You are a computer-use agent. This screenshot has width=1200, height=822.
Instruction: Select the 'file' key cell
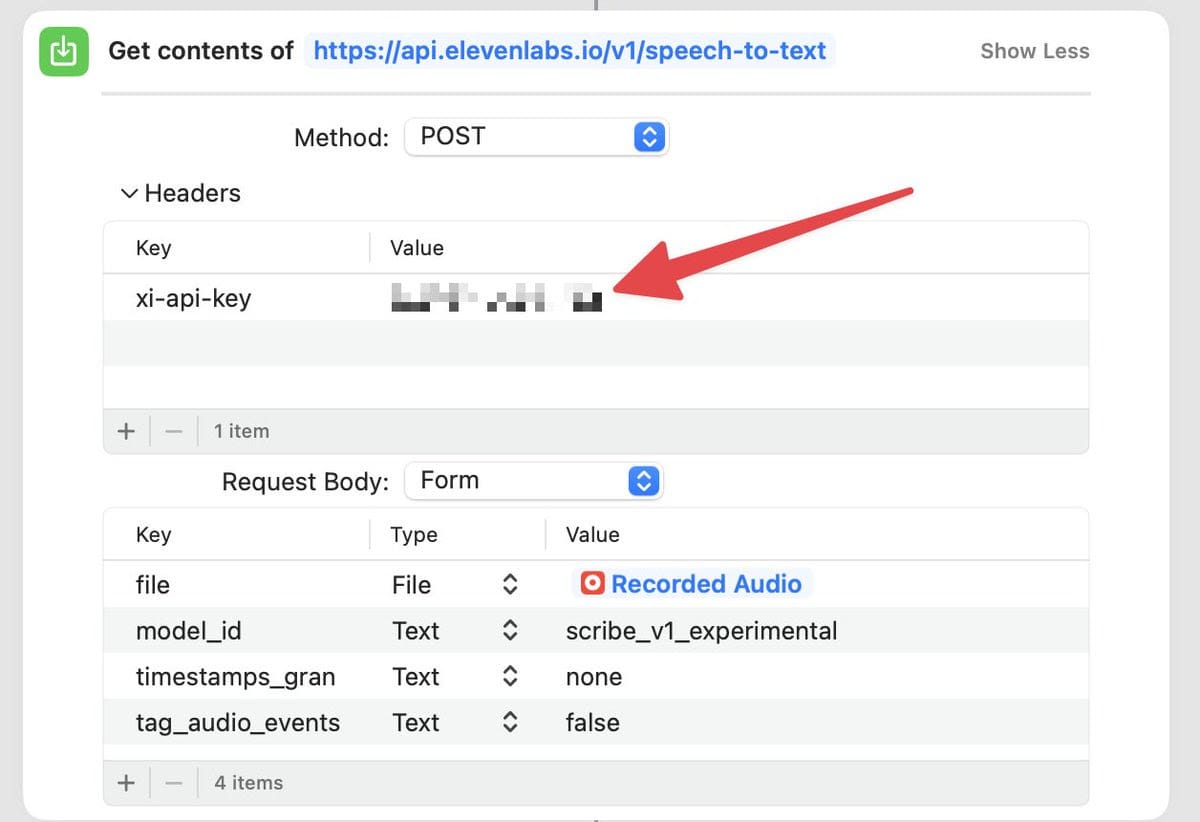coord(153,585)
